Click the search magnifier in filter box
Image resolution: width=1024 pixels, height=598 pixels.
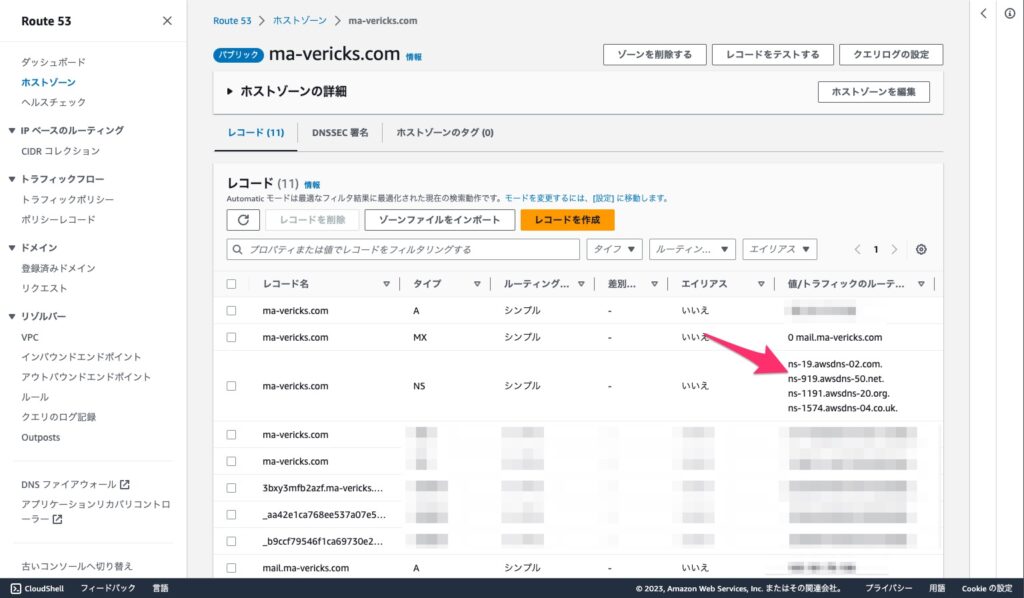(238, 249)
